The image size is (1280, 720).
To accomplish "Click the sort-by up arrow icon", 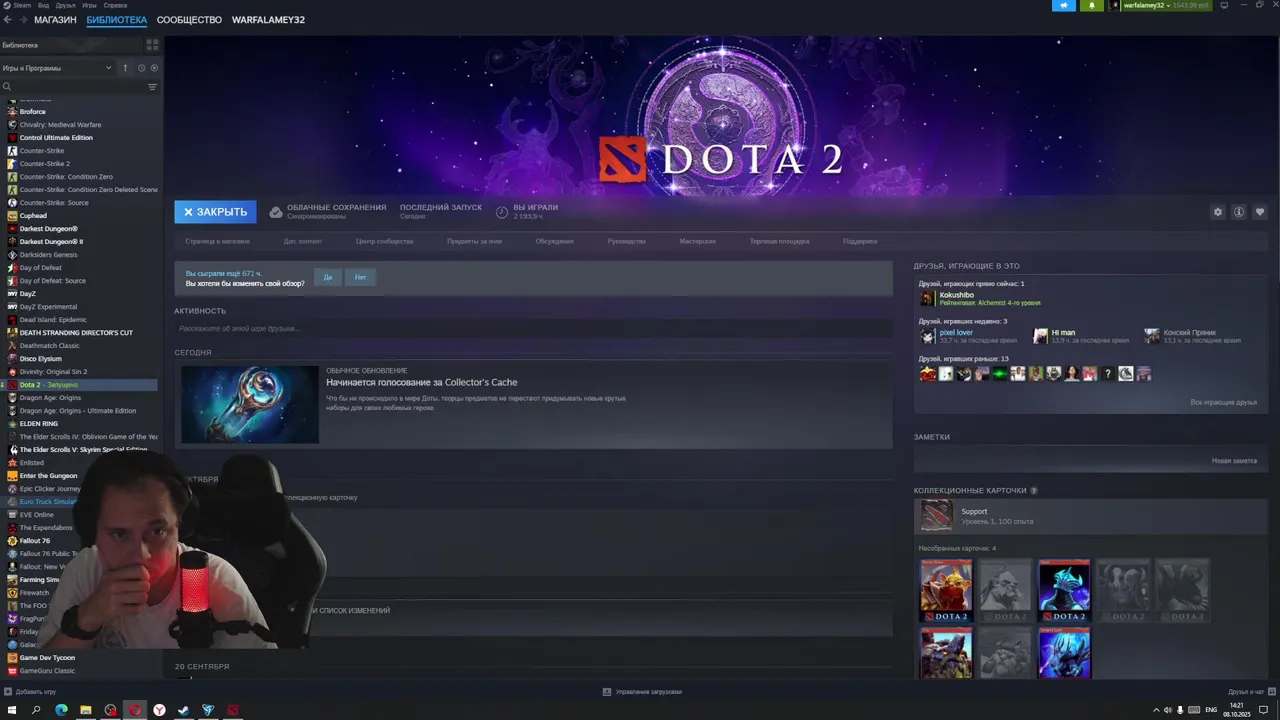I will [x=125, y=68].
